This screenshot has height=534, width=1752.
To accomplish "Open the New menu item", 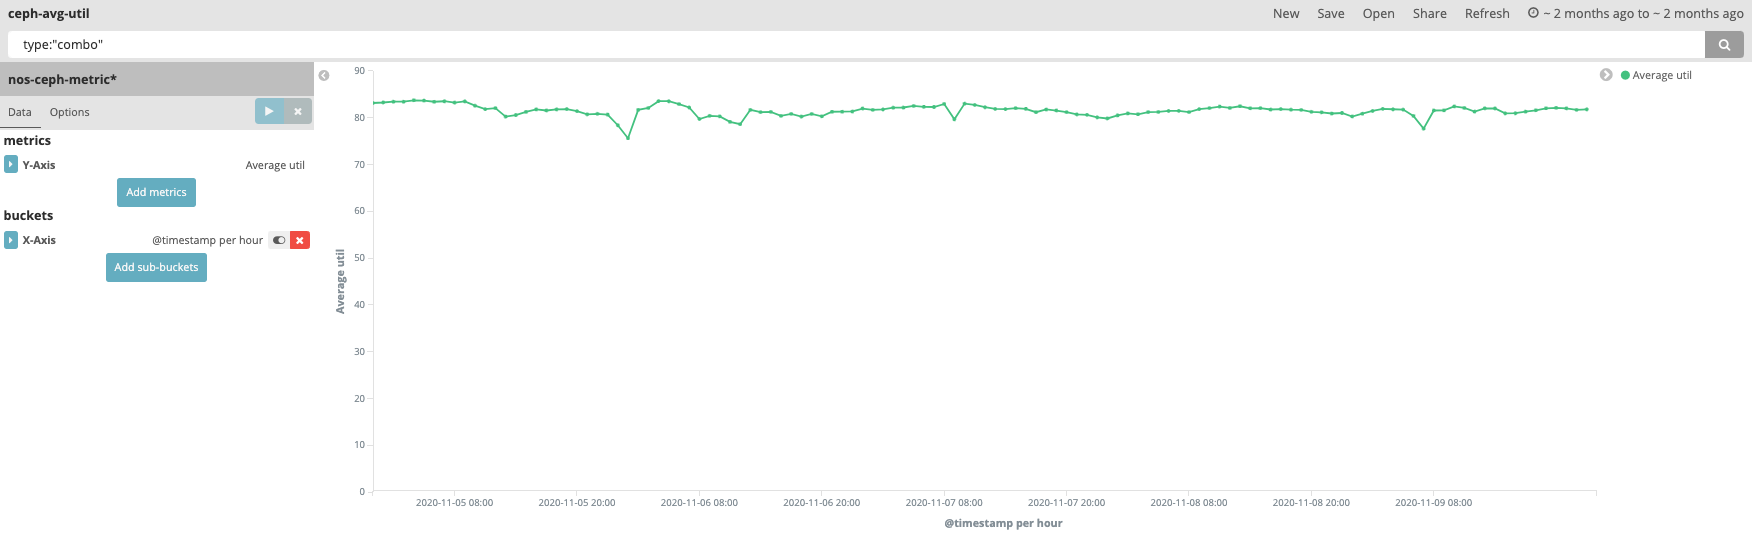I will (1286, 13).
